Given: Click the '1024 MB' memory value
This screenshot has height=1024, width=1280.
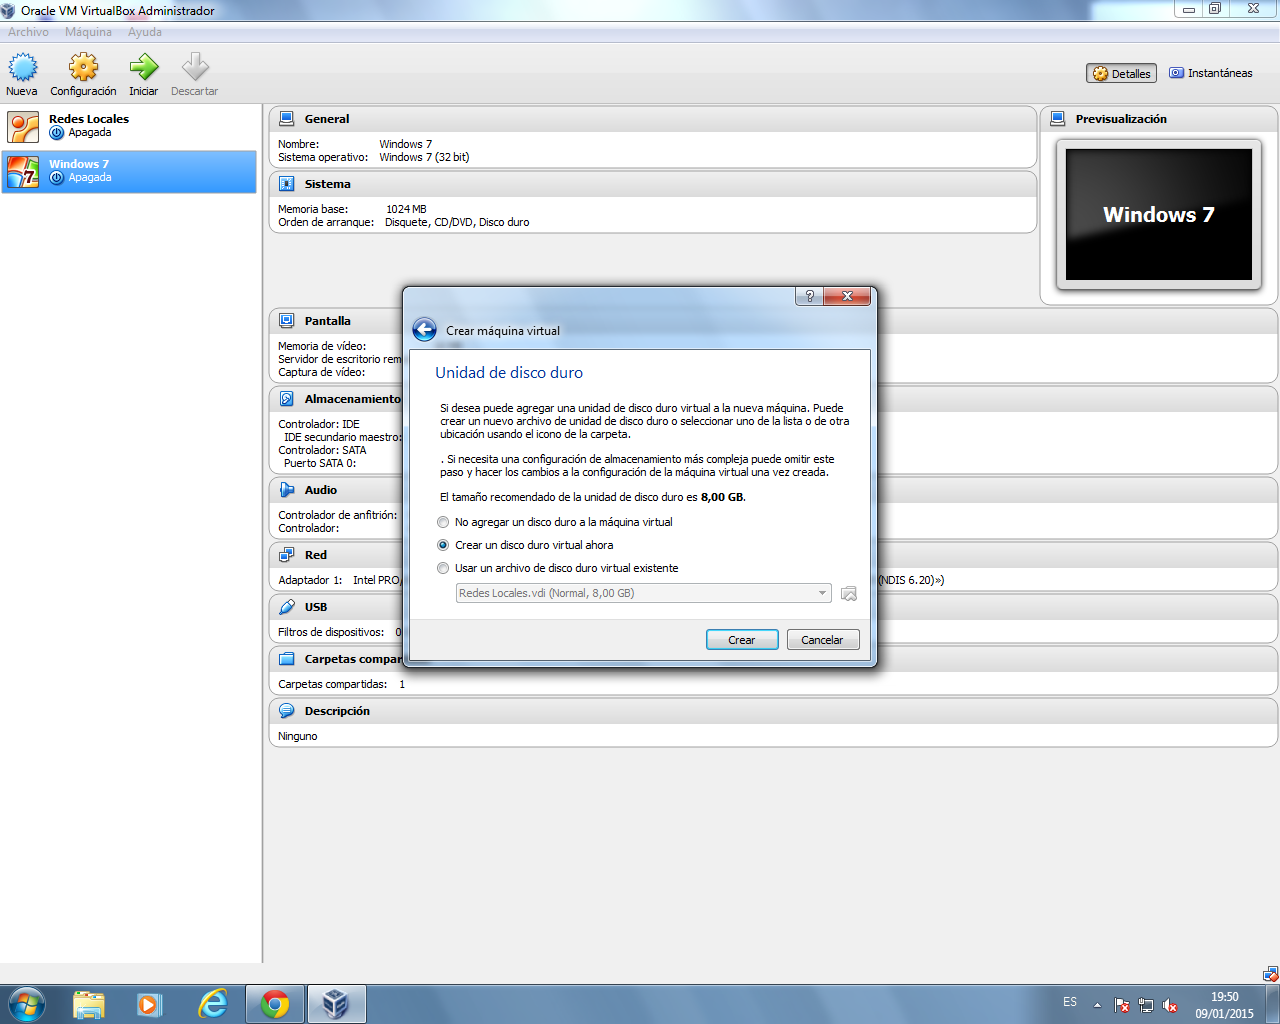Looking at the screenshot, I should 406,209.
